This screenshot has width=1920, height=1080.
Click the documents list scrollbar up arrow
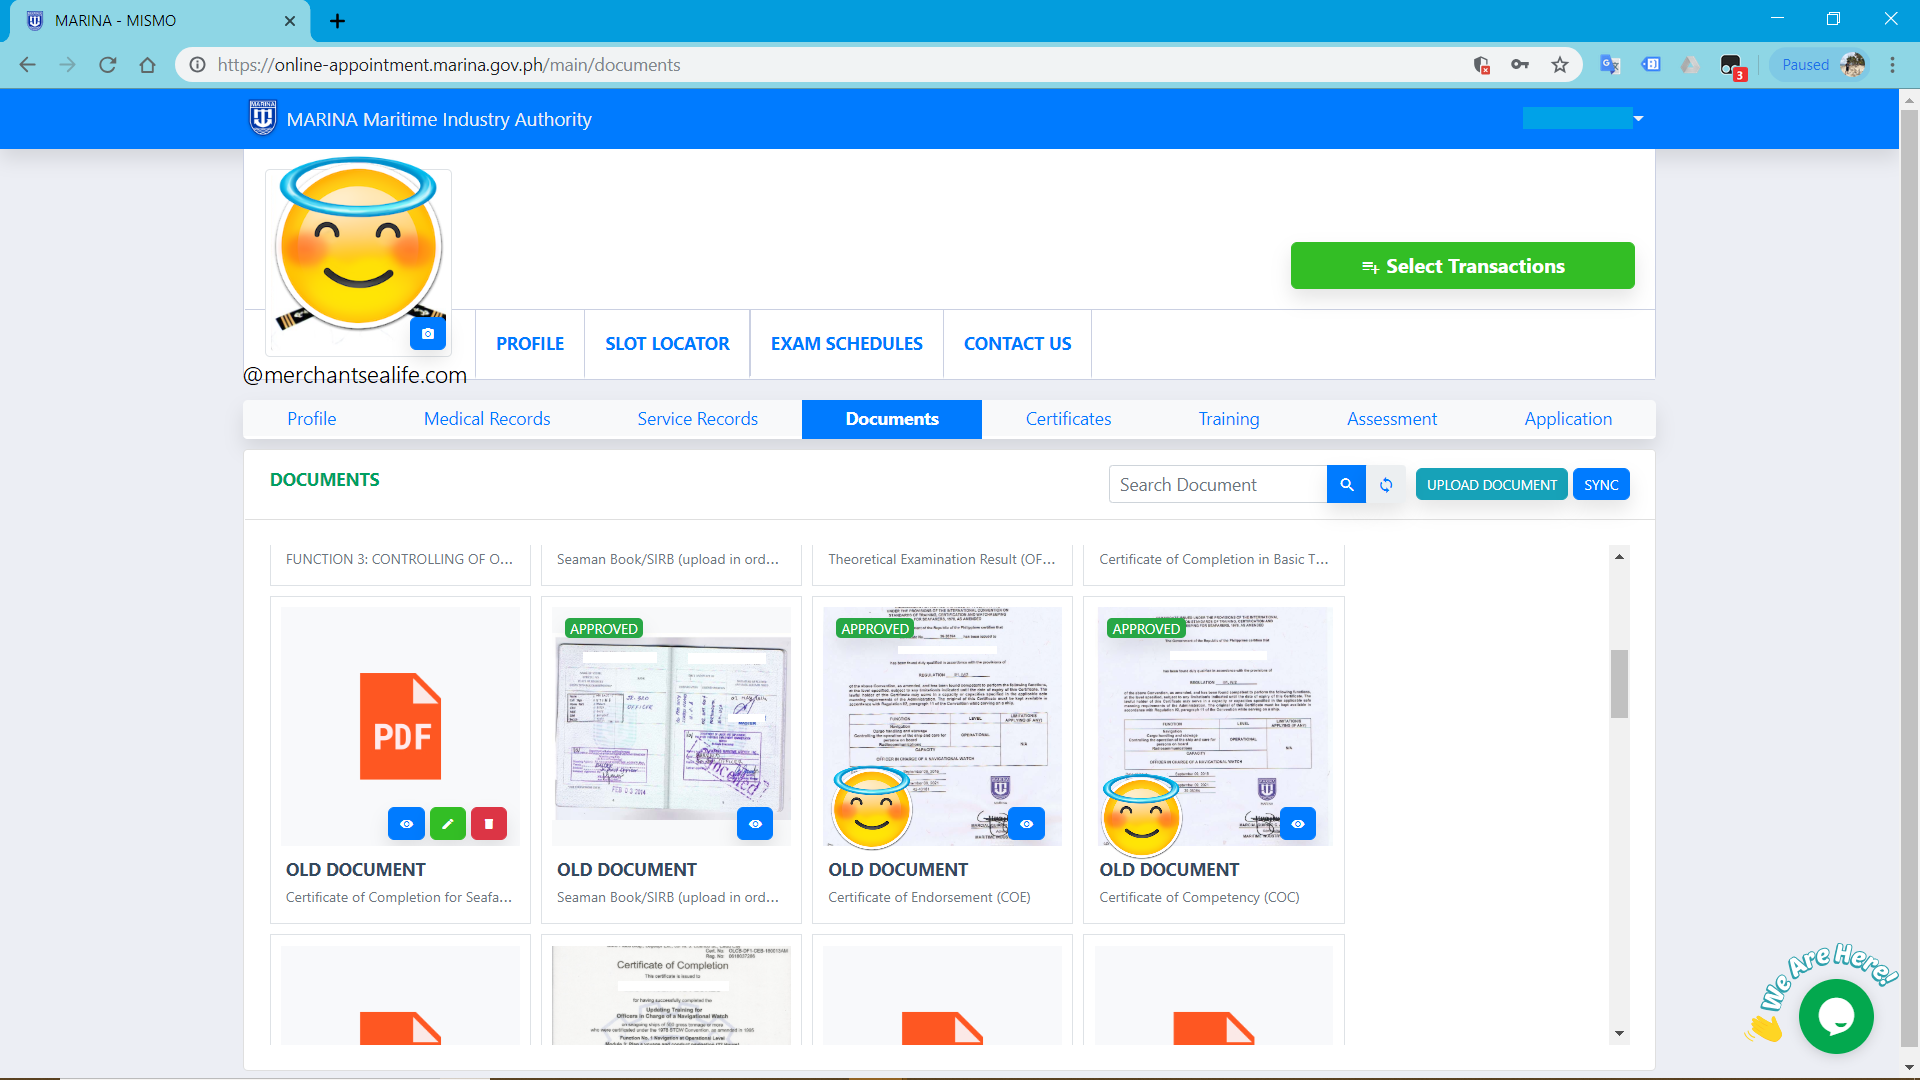1619,556
